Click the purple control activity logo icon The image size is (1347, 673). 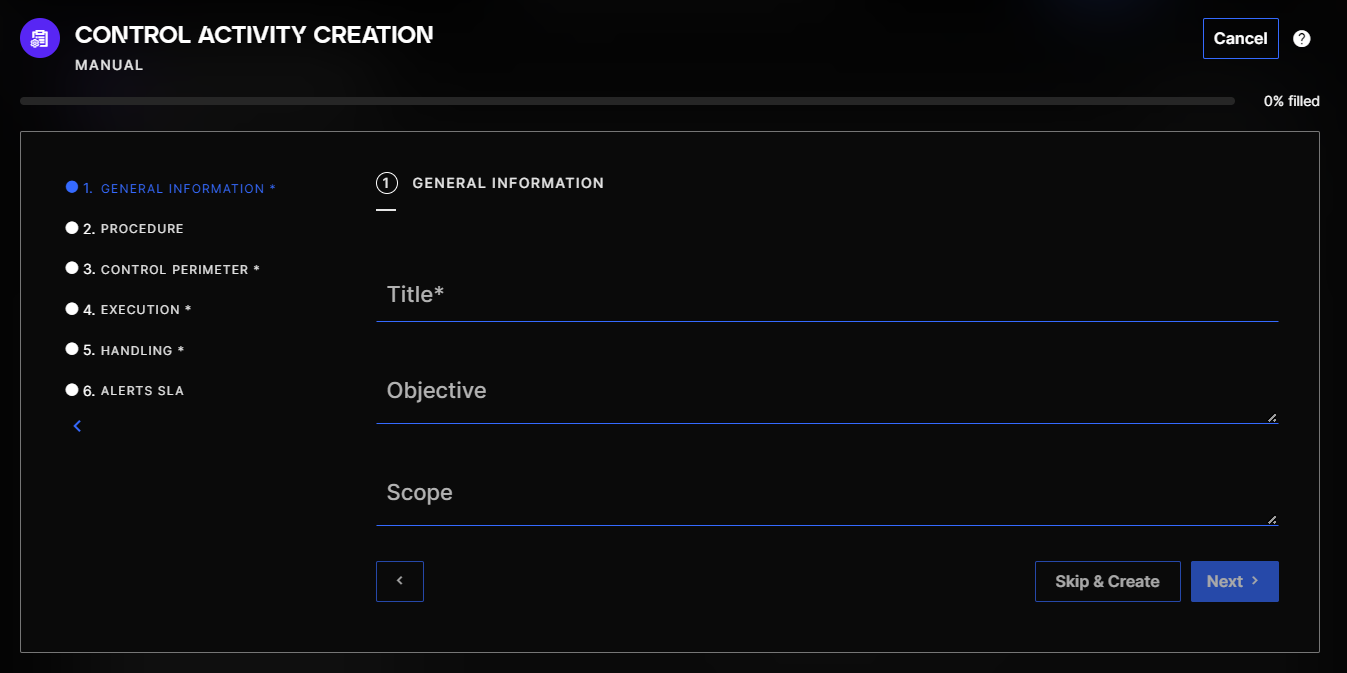tap(40, 39)
